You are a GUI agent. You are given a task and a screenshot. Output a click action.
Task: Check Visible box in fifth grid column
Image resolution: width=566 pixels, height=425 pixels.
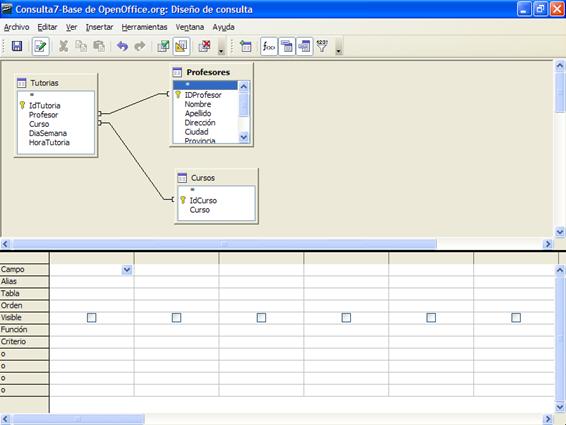[431, 317]
